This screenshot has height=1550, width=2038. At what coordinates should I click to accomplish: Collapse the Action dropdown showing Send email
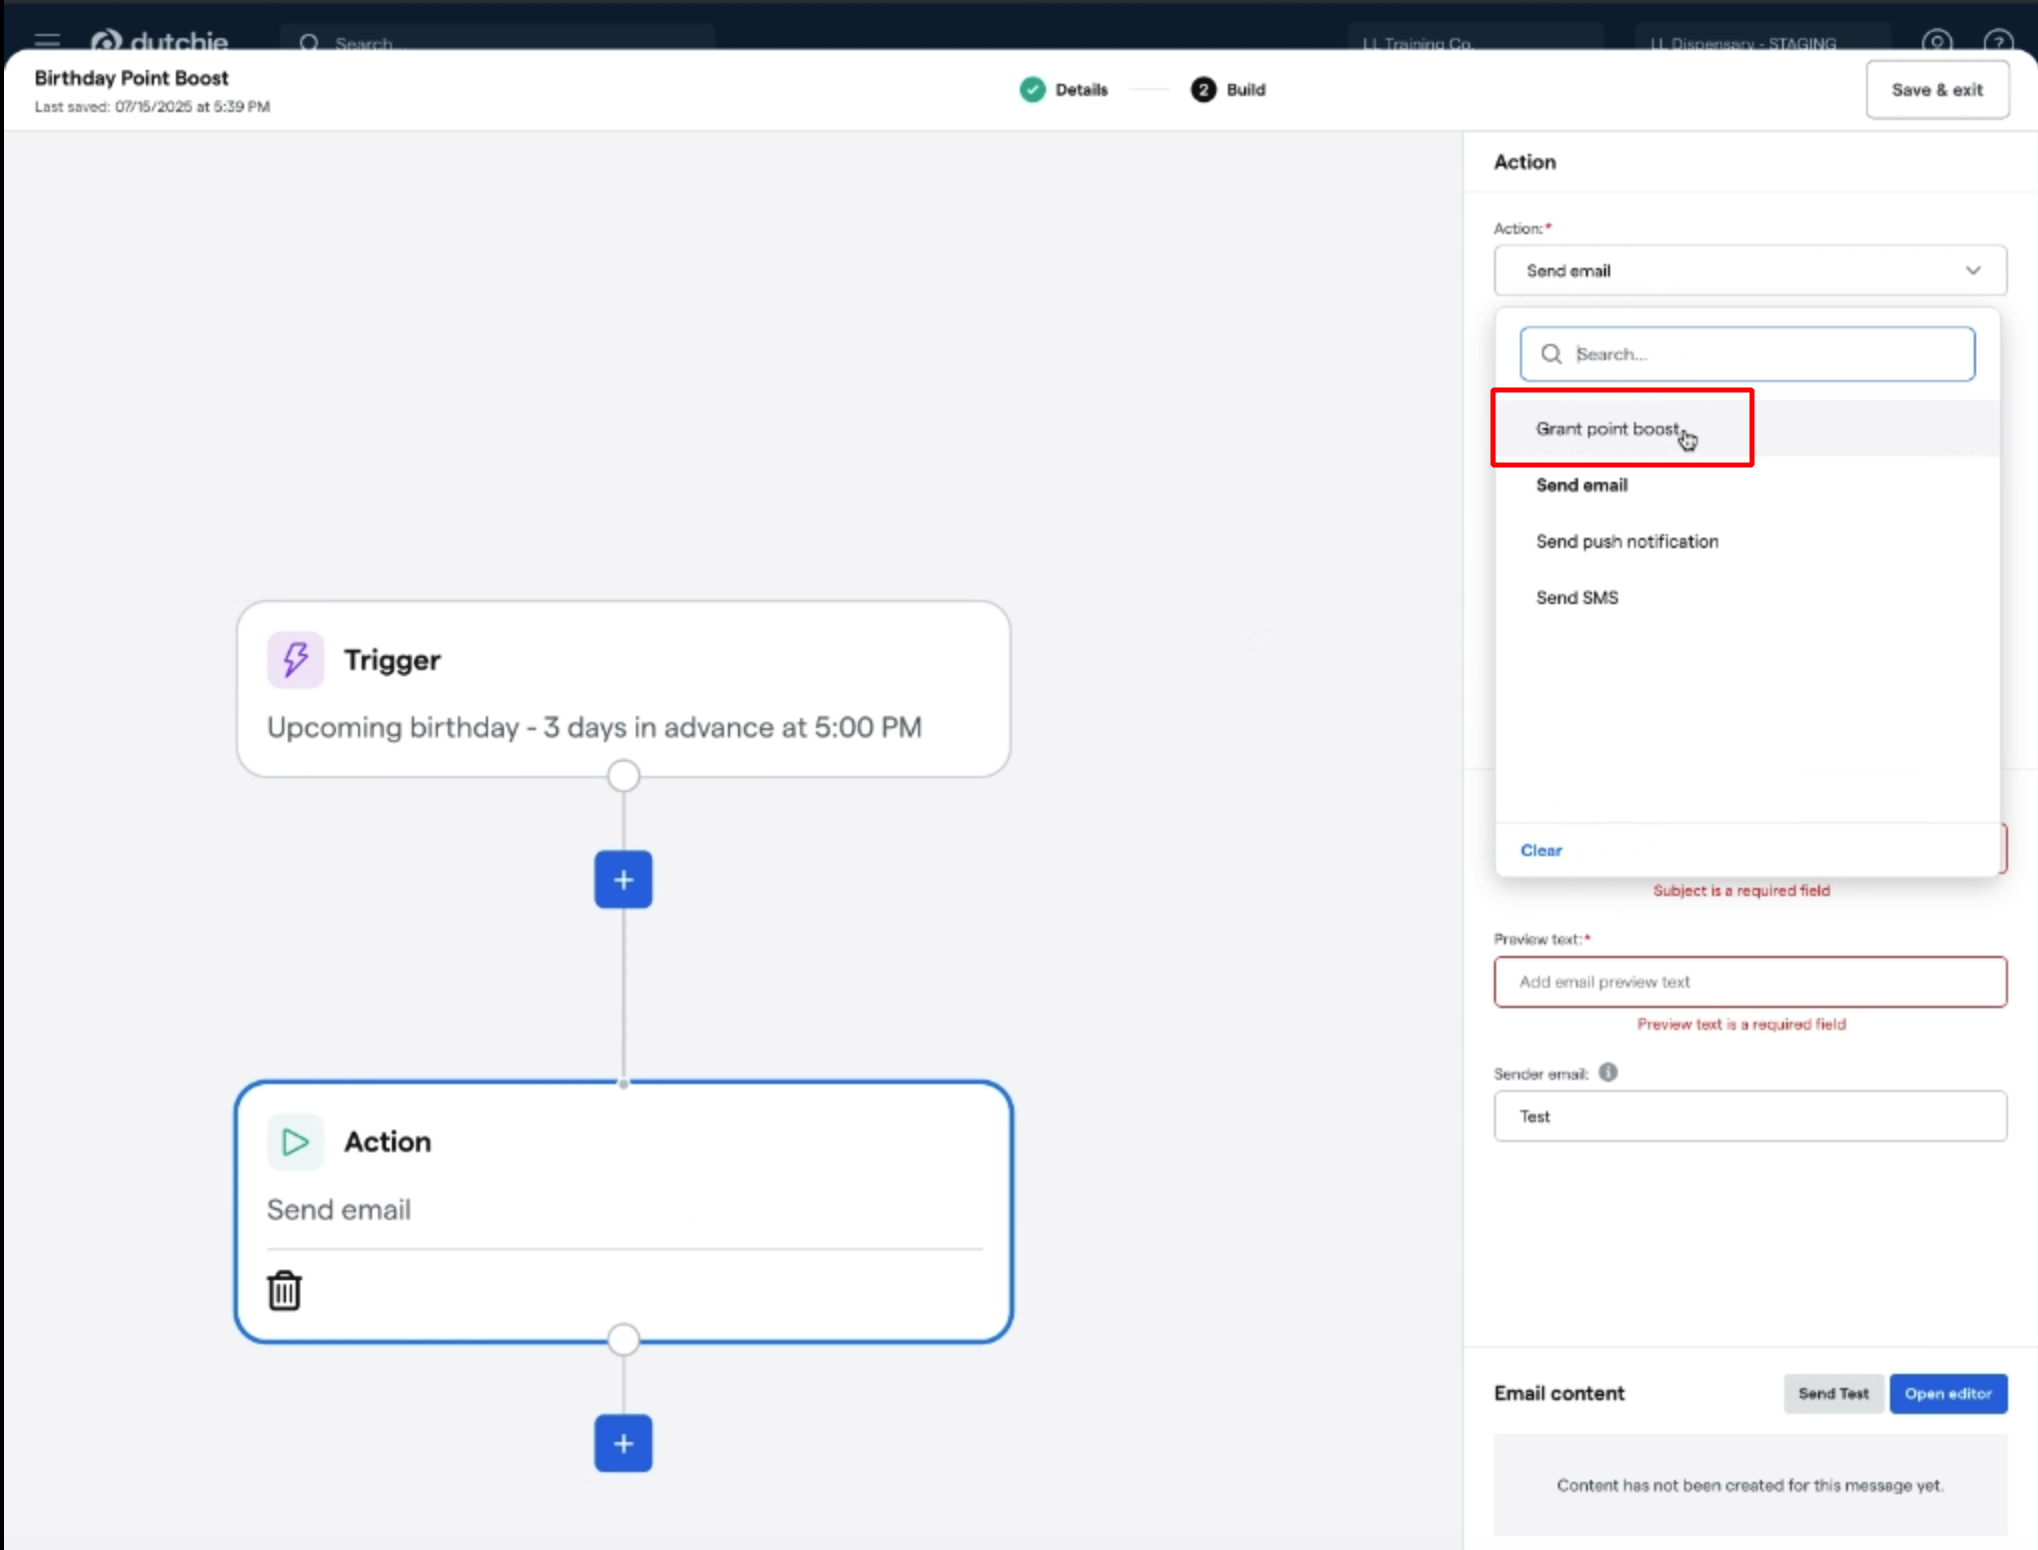pyautogui.click(x=1750, y=271)
